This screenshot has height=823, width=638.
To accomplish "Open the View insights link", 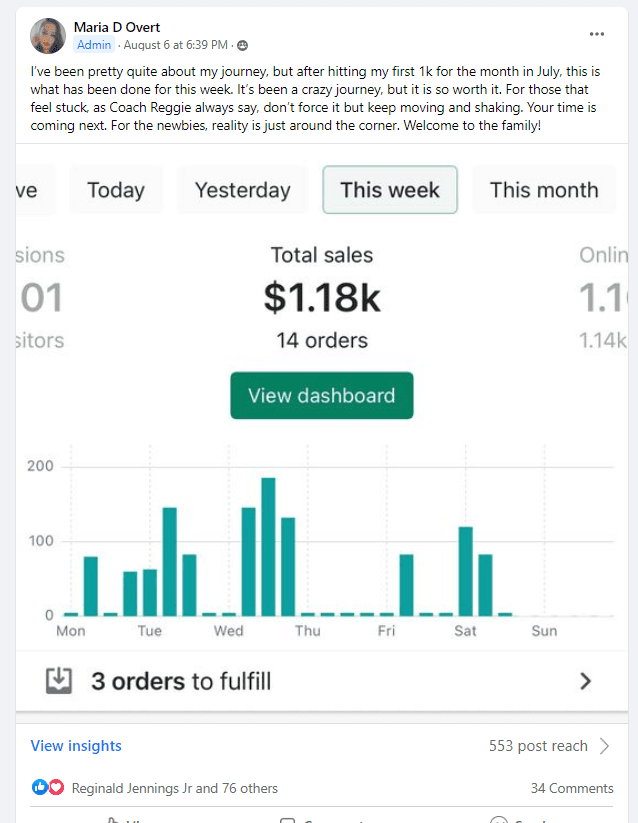I will (76, 746).
